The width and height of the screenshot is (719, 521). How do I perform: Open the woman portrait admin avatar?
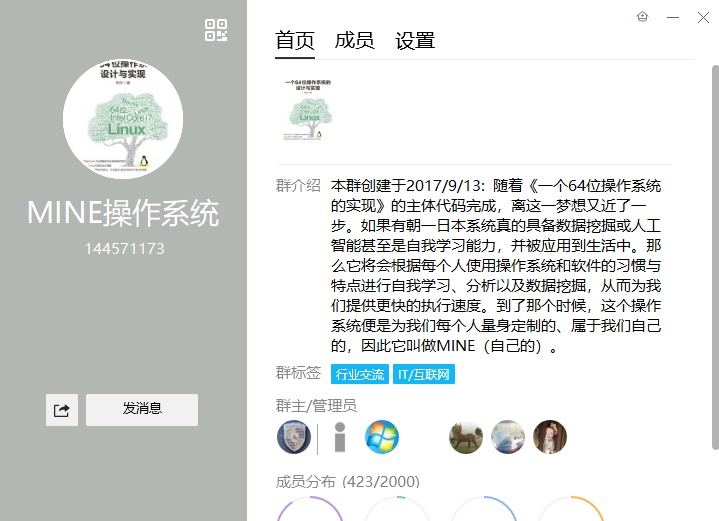click(x=550, y=437)
